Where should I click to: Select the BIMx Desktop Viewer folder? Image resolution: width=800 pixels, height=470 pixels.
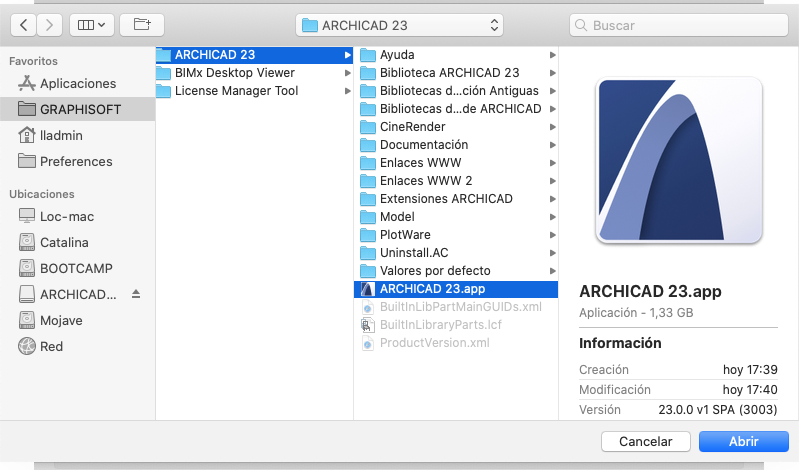[x=254, y=72]
